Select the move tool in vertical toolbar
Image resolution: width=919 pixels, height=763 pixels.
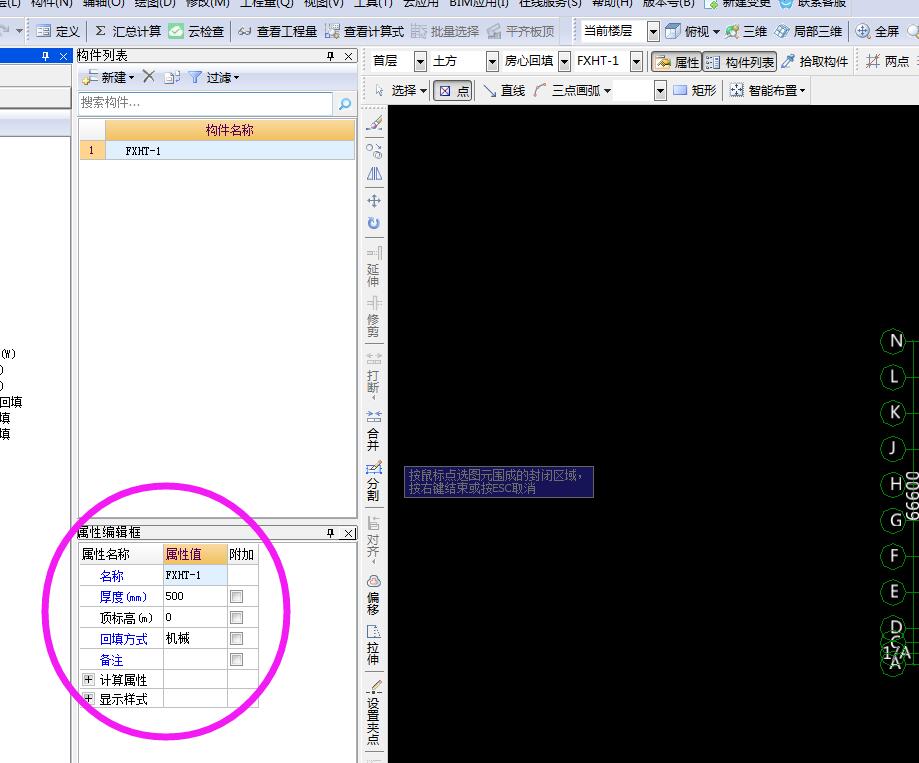[374, 201]
